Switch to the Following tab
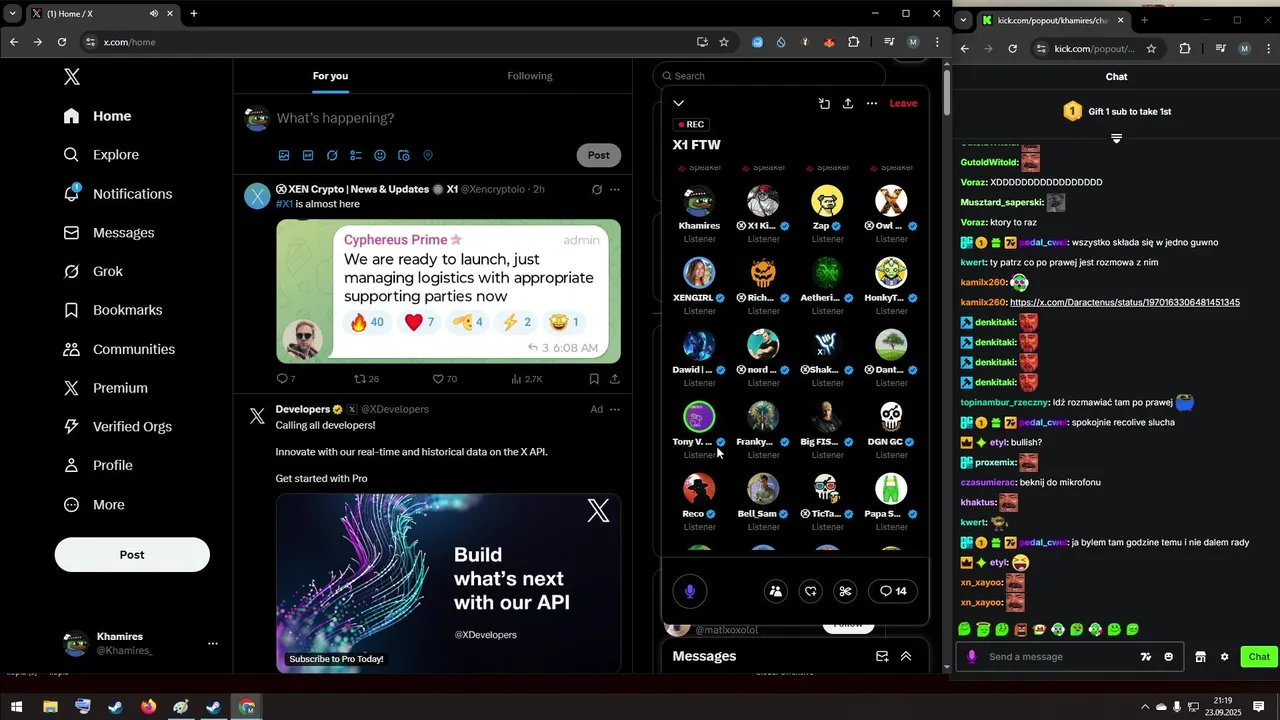 tap(529, 76)
